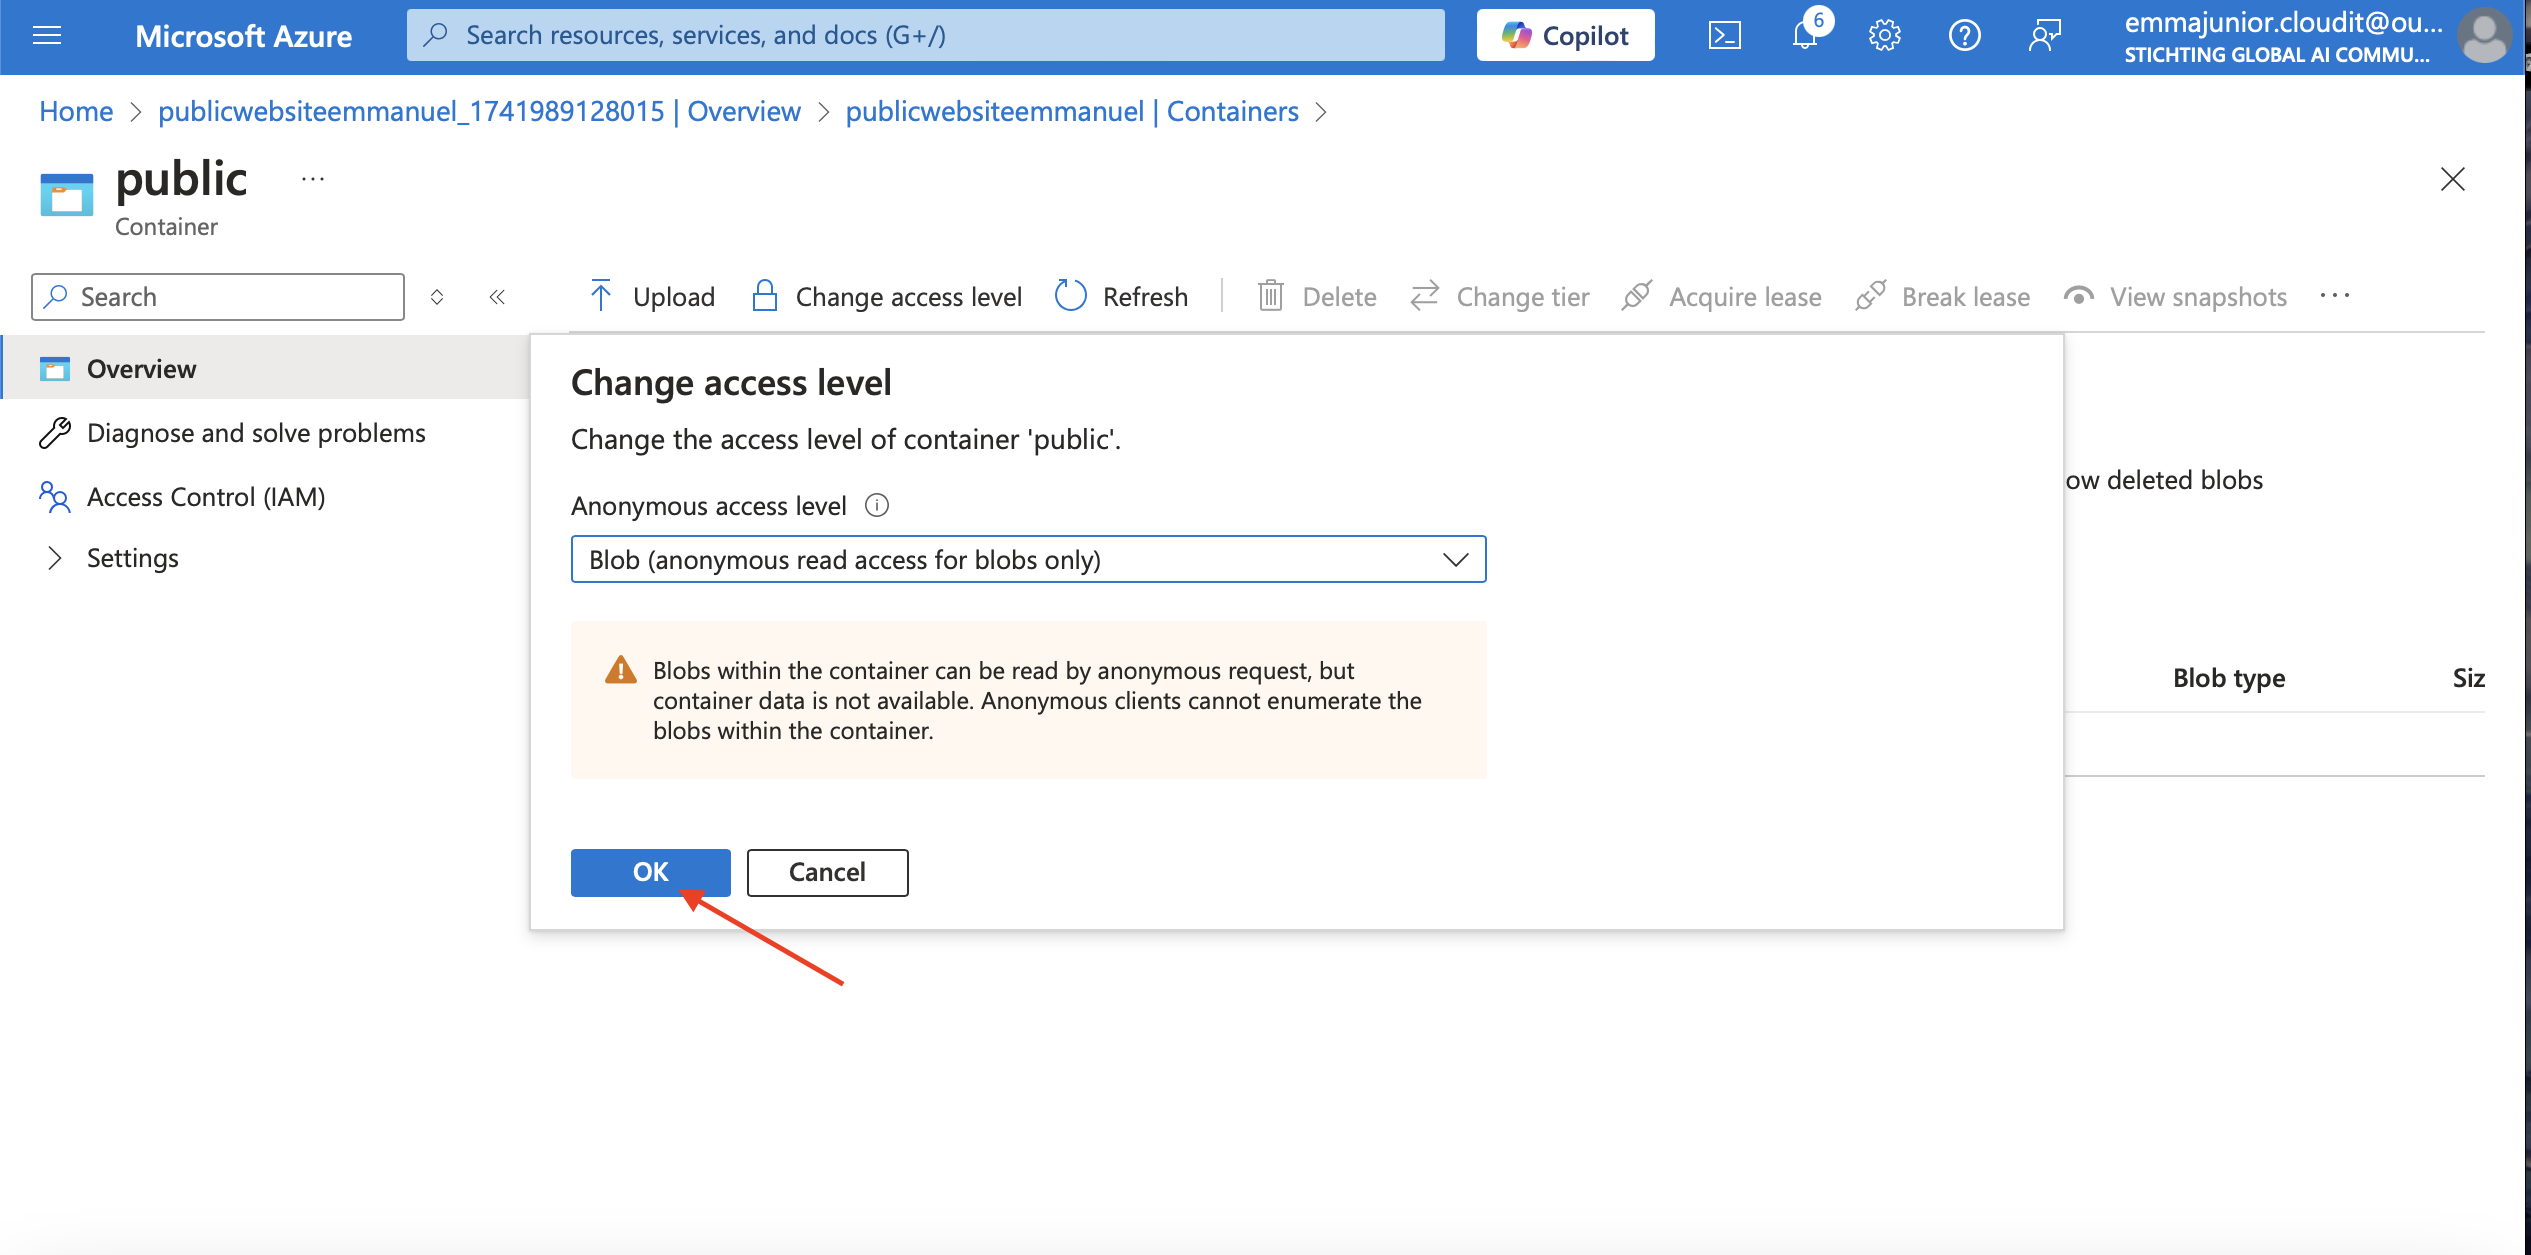Open the feedback icon in header
This screenshot has height=1255, width=2531.
pos(2044,36)
